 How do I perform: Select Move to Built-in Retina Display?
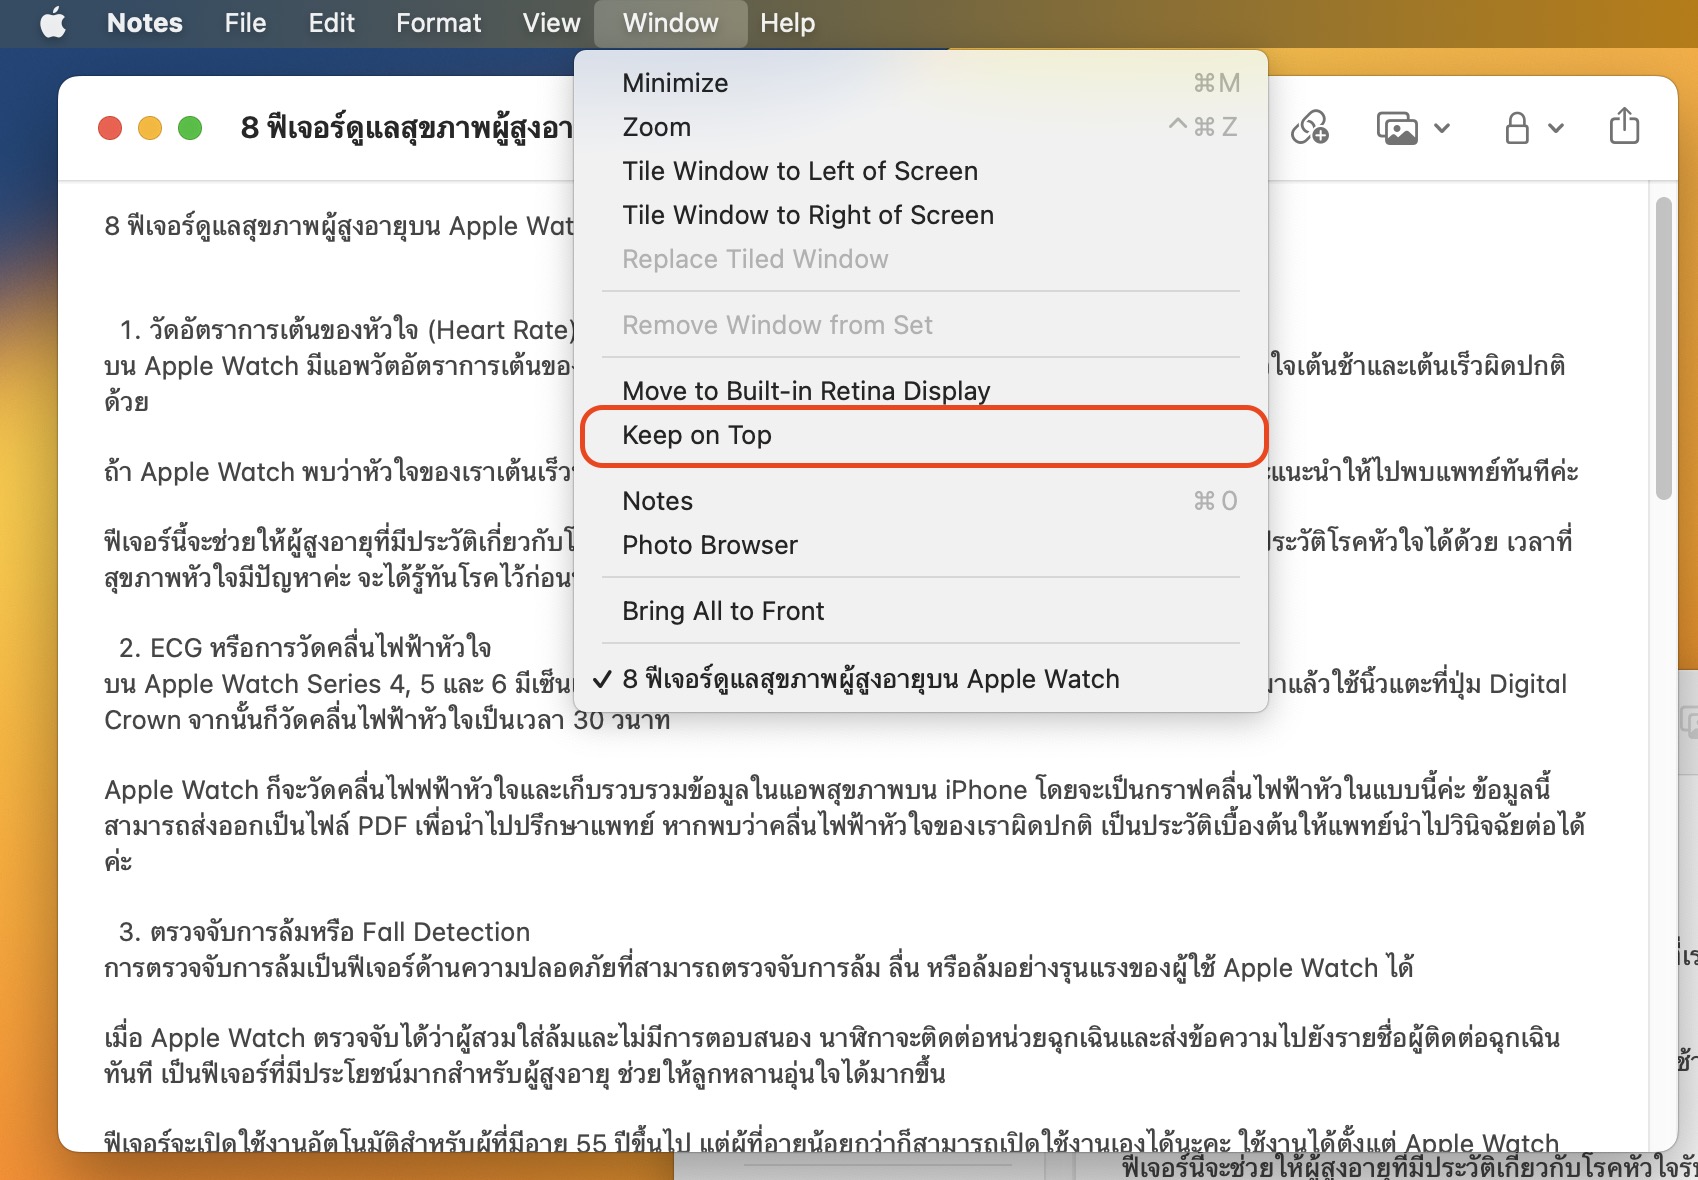pos(806,391)
